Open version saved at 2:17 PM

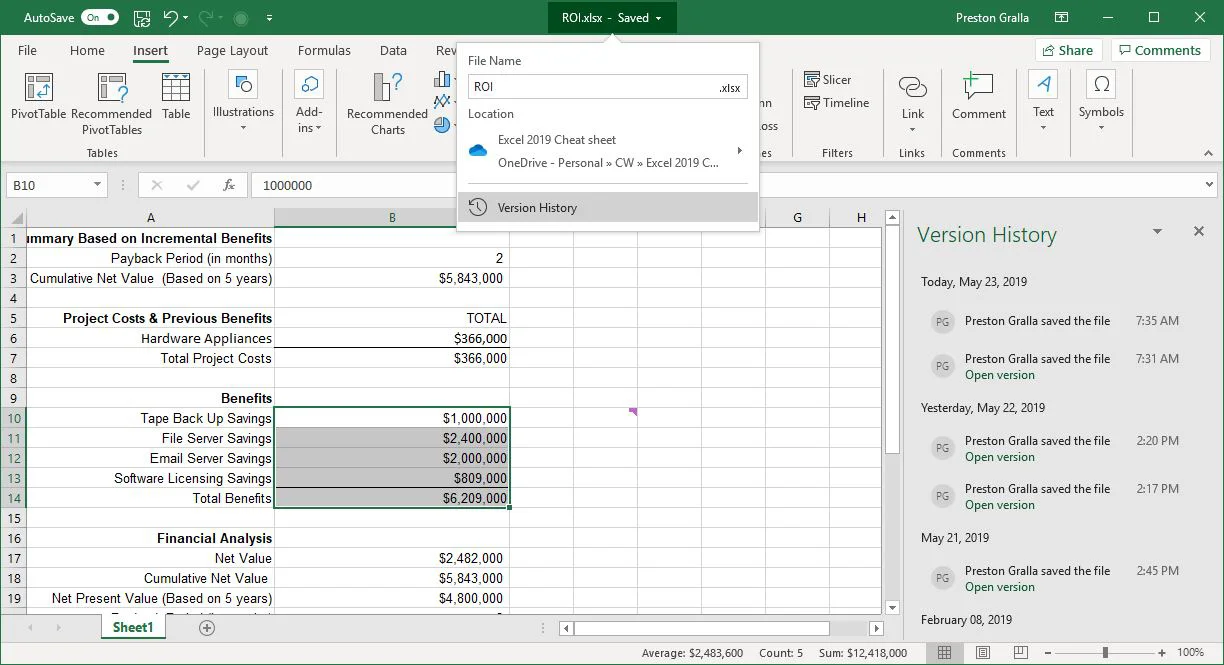pos(1000,505)
